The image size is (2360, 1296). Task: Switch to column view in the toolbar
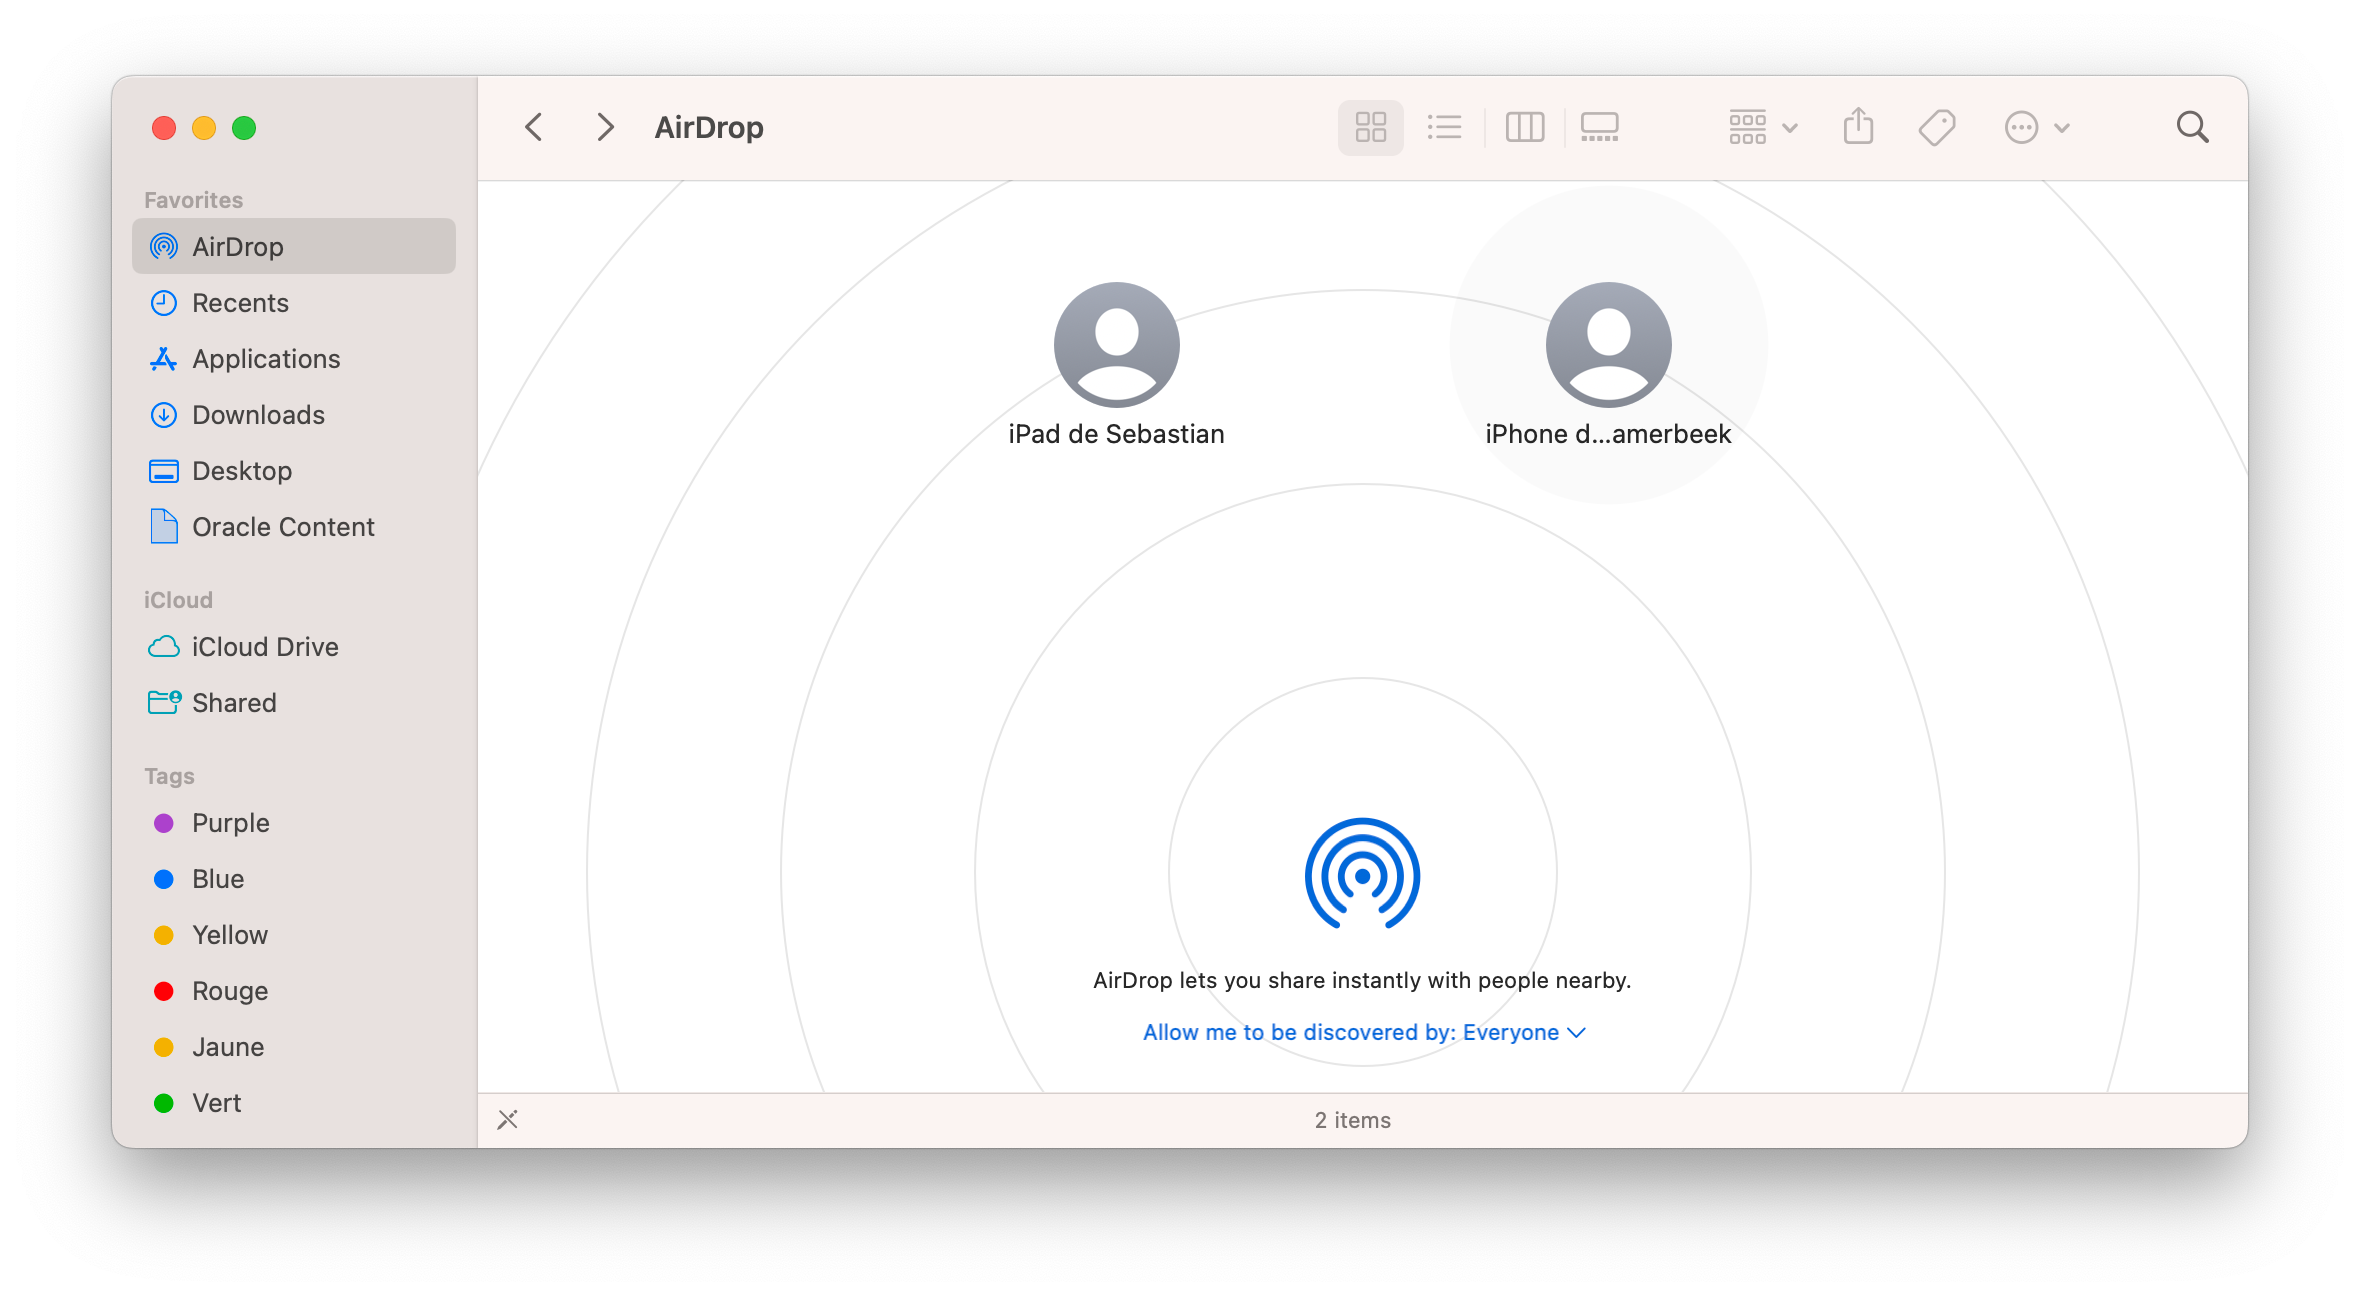click(x=1524, y=127)
